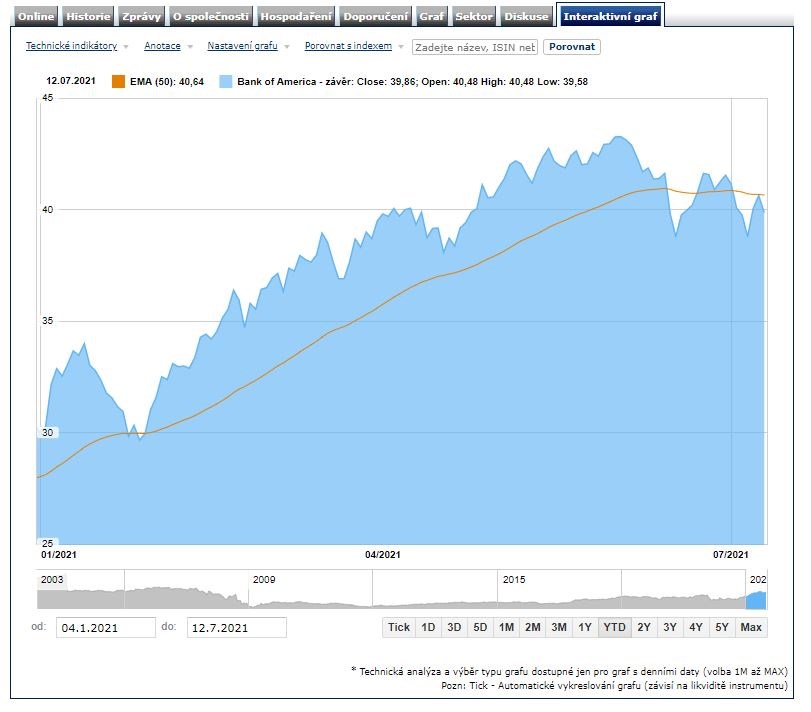This screenshot has height=712, width=811.
Task: Switch to the Historie tab
Action: coord(88,16)
